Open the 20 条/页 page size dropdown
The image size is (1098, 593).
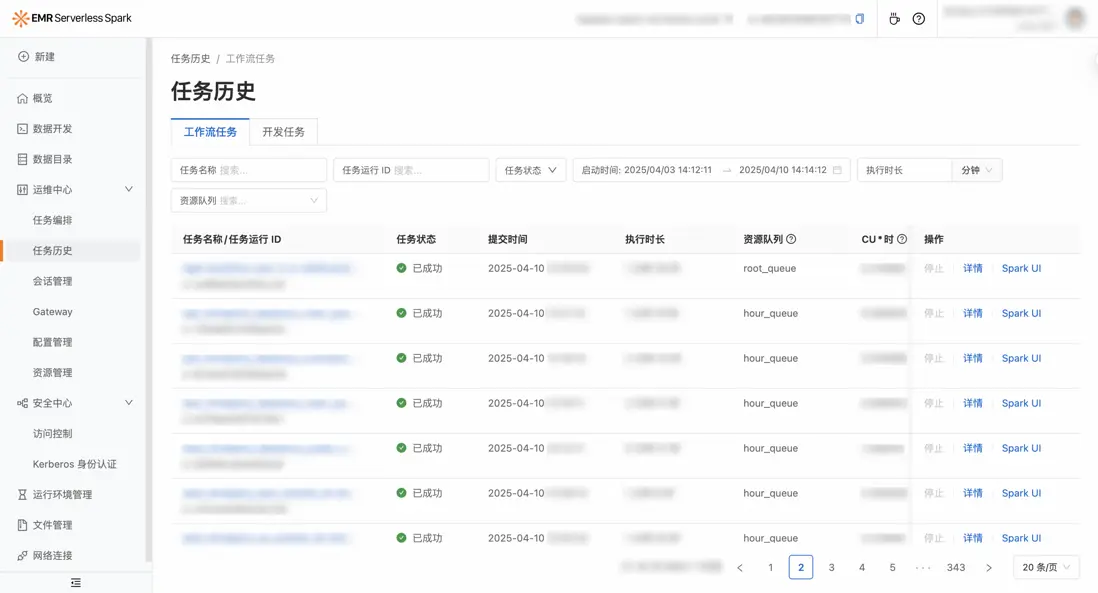coord(1046,568)
